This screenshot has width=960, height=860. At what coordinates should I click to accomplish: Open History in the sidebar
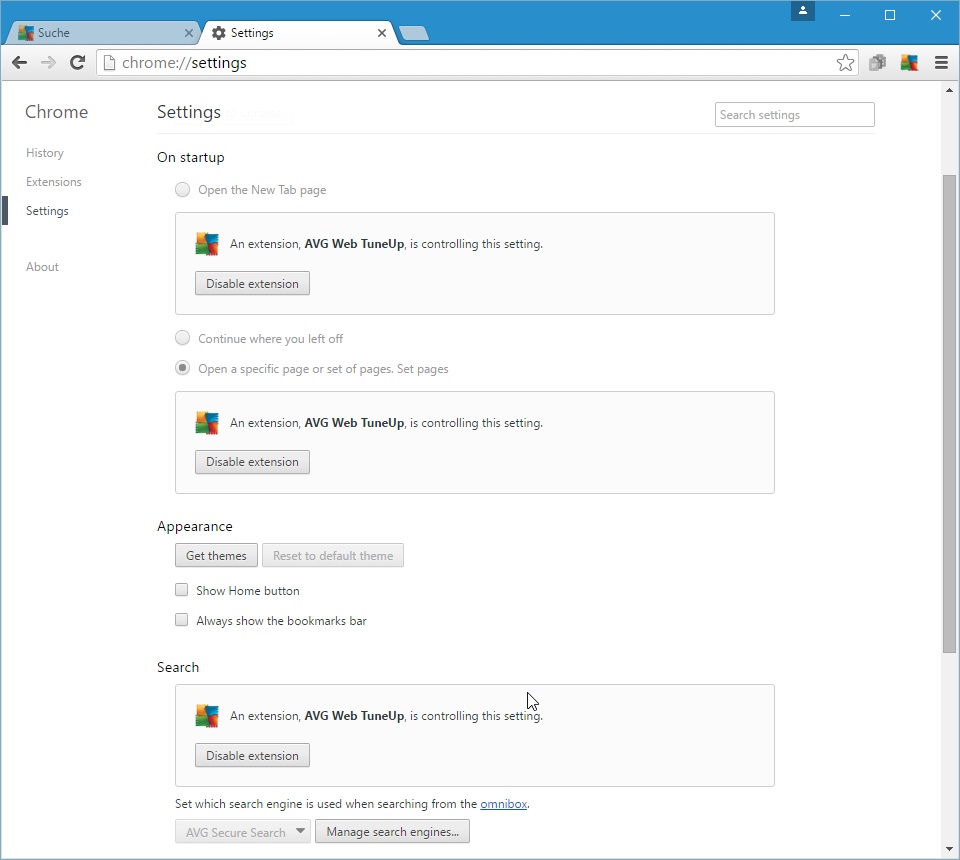pyautogui.click(x=45, y=153)
